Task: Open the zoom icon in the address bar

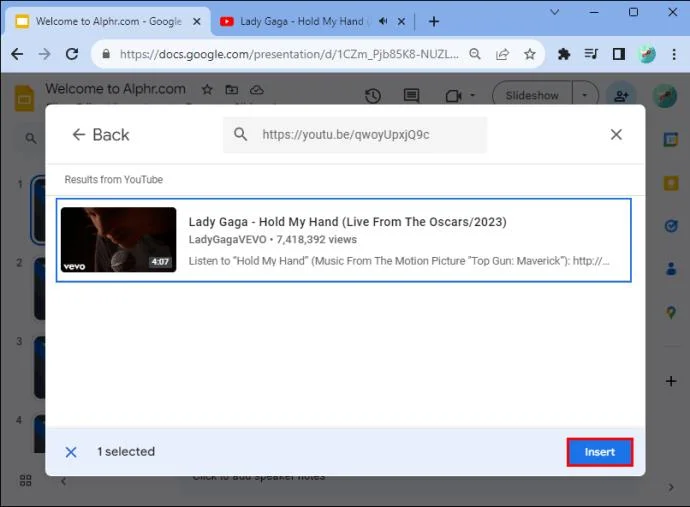Action: 475,54
